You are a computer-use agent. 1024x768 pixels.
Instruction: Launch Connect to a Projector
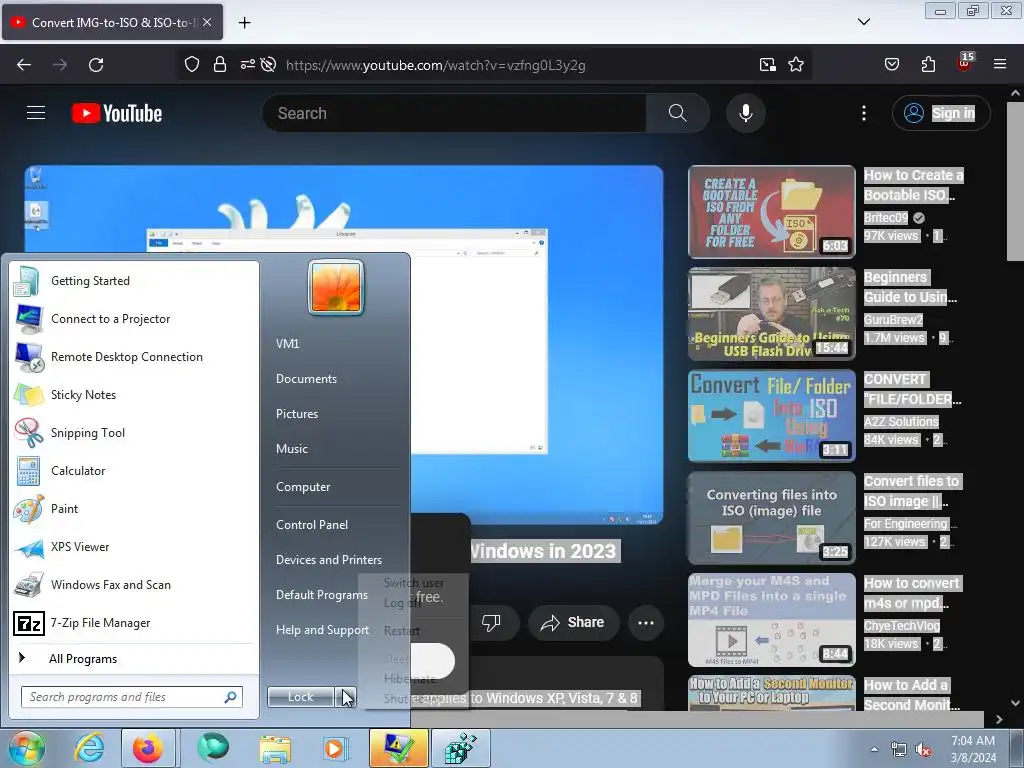(x=134, y=319)
